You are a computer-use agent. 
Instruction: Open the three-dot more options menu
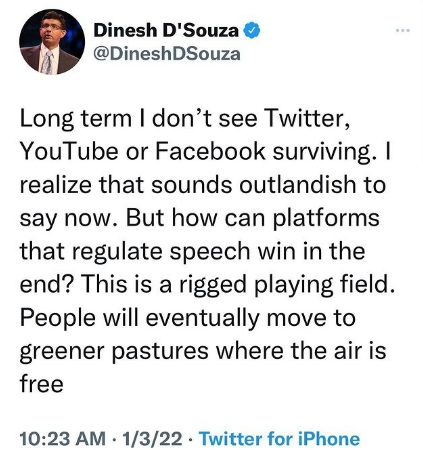pyautogui.click(x=402, y=31)
